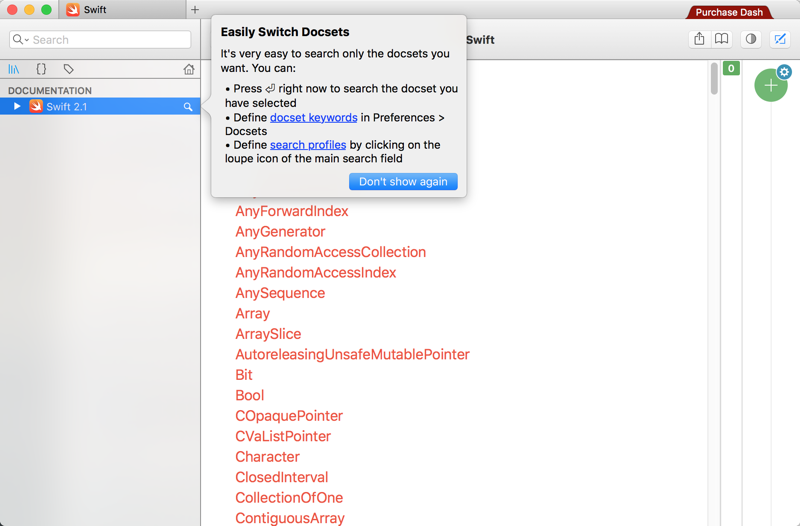Click Don't show again button
Viewport: 800px width, 526px height.
[x=403, y=182]
